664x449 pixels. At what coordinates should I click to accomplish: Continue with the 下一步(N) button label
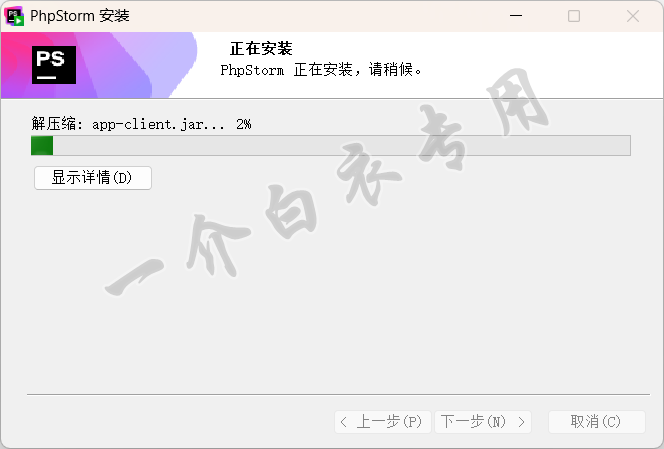click(x=473, y=421)
